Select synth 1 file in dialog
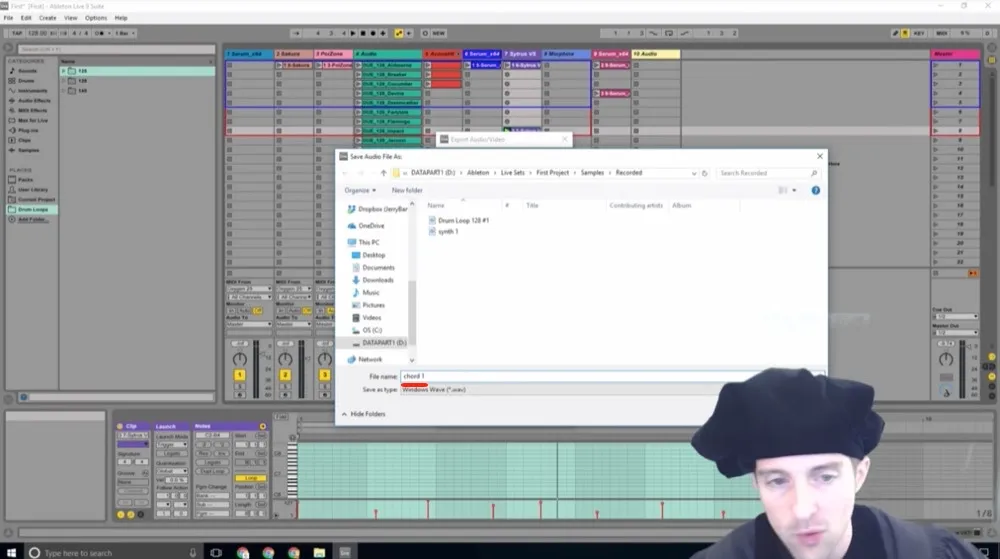This screenshot has width=1000, height=559. coord(443,231)
